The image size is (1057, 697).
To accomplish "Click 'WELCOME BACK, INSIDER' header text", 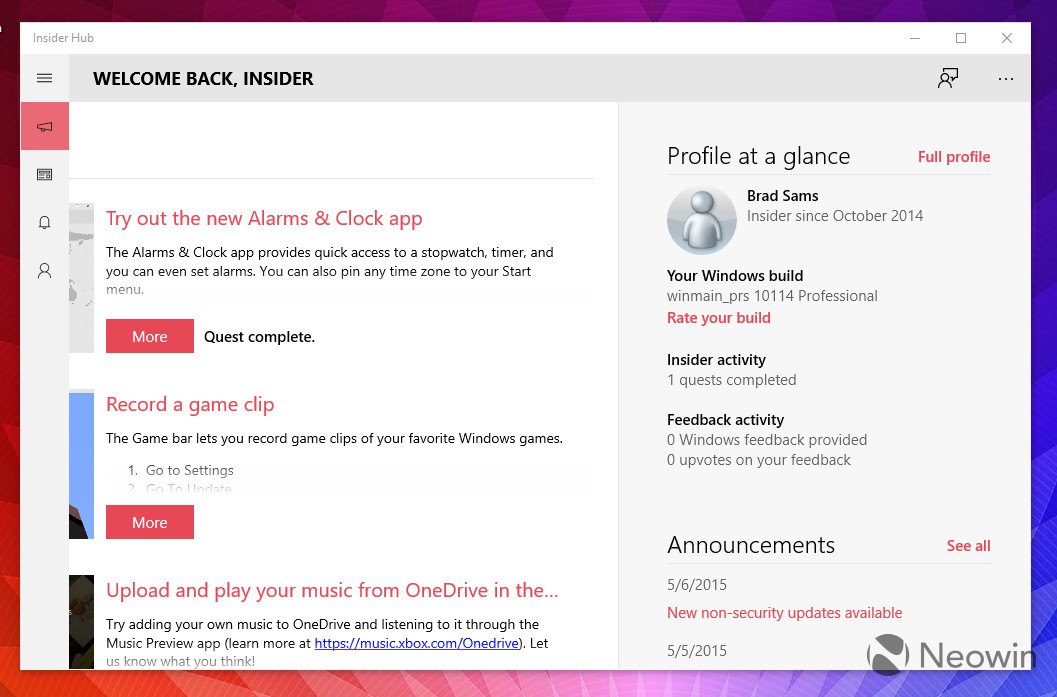I will pos(203,79).
